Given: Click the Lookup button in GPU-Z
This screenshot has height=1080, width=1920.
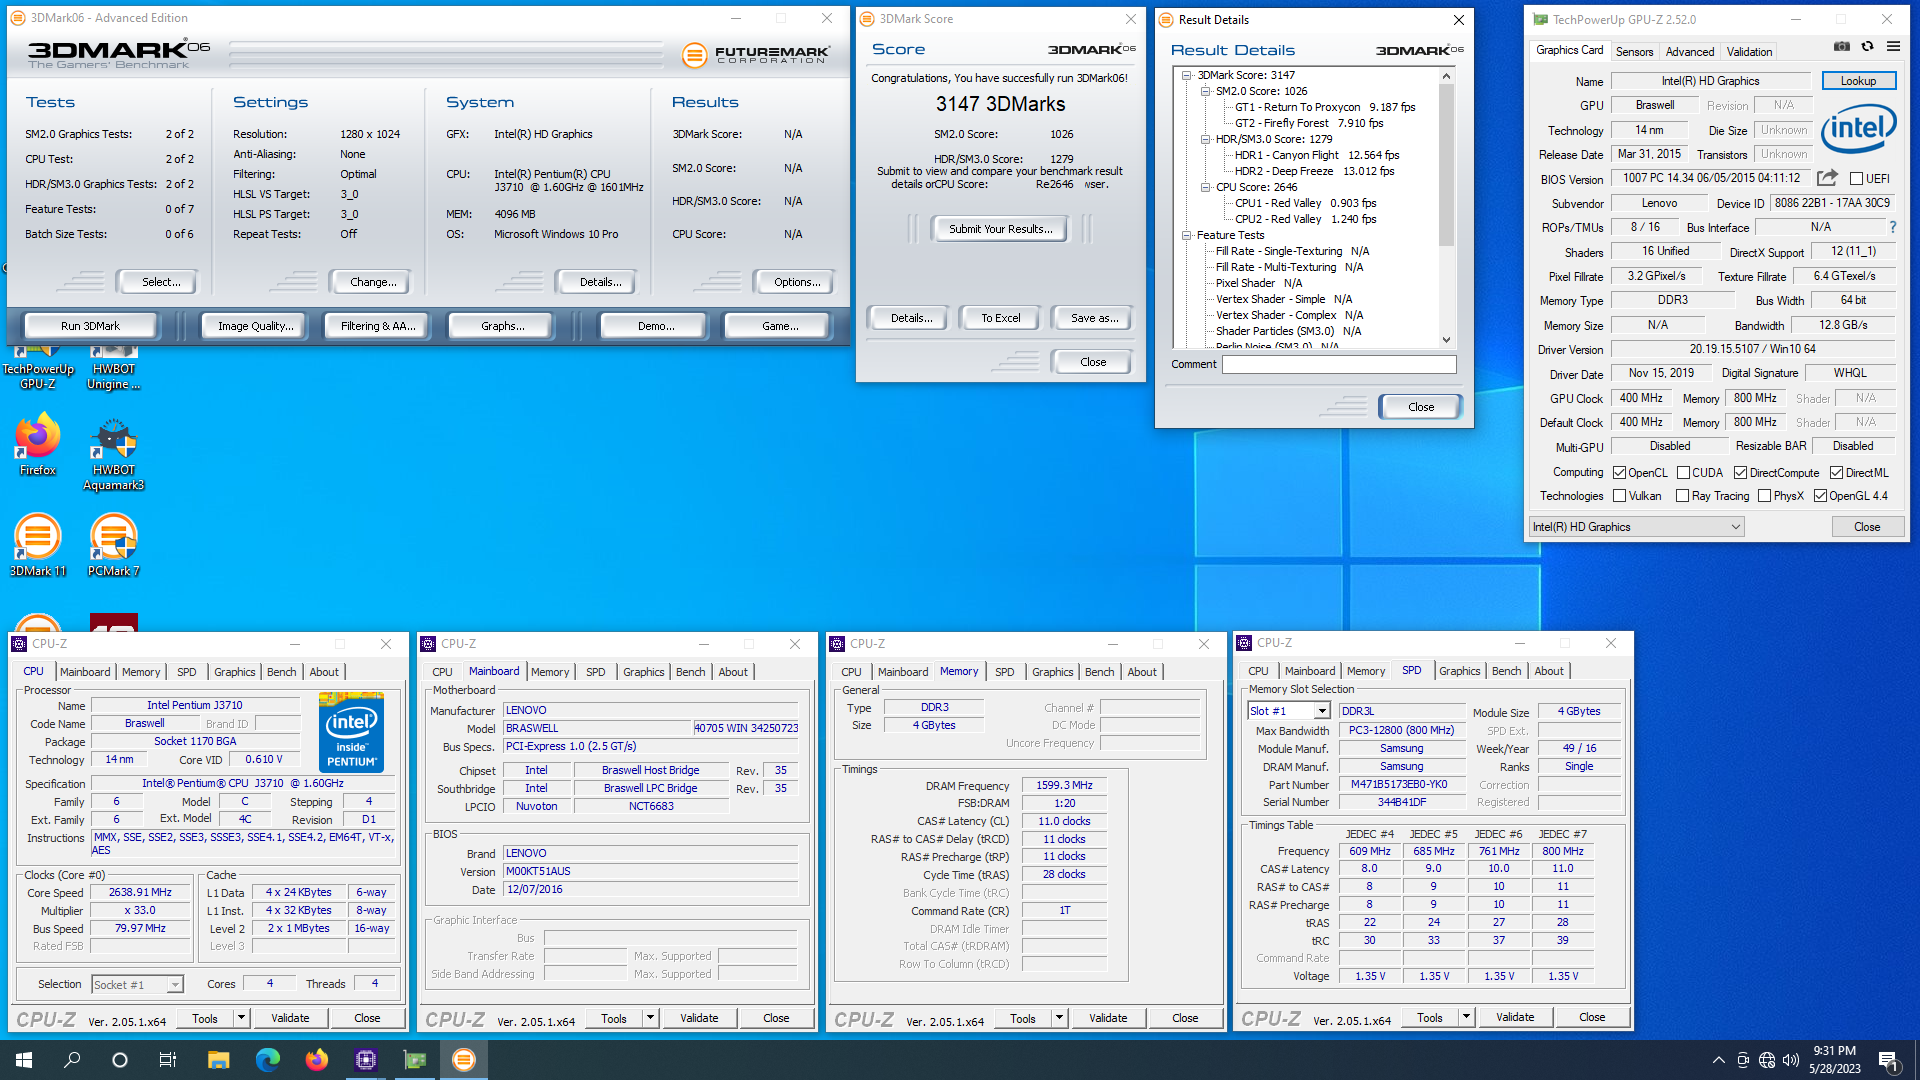Looking at the screenshot, I should click(x=1858, y=81).
